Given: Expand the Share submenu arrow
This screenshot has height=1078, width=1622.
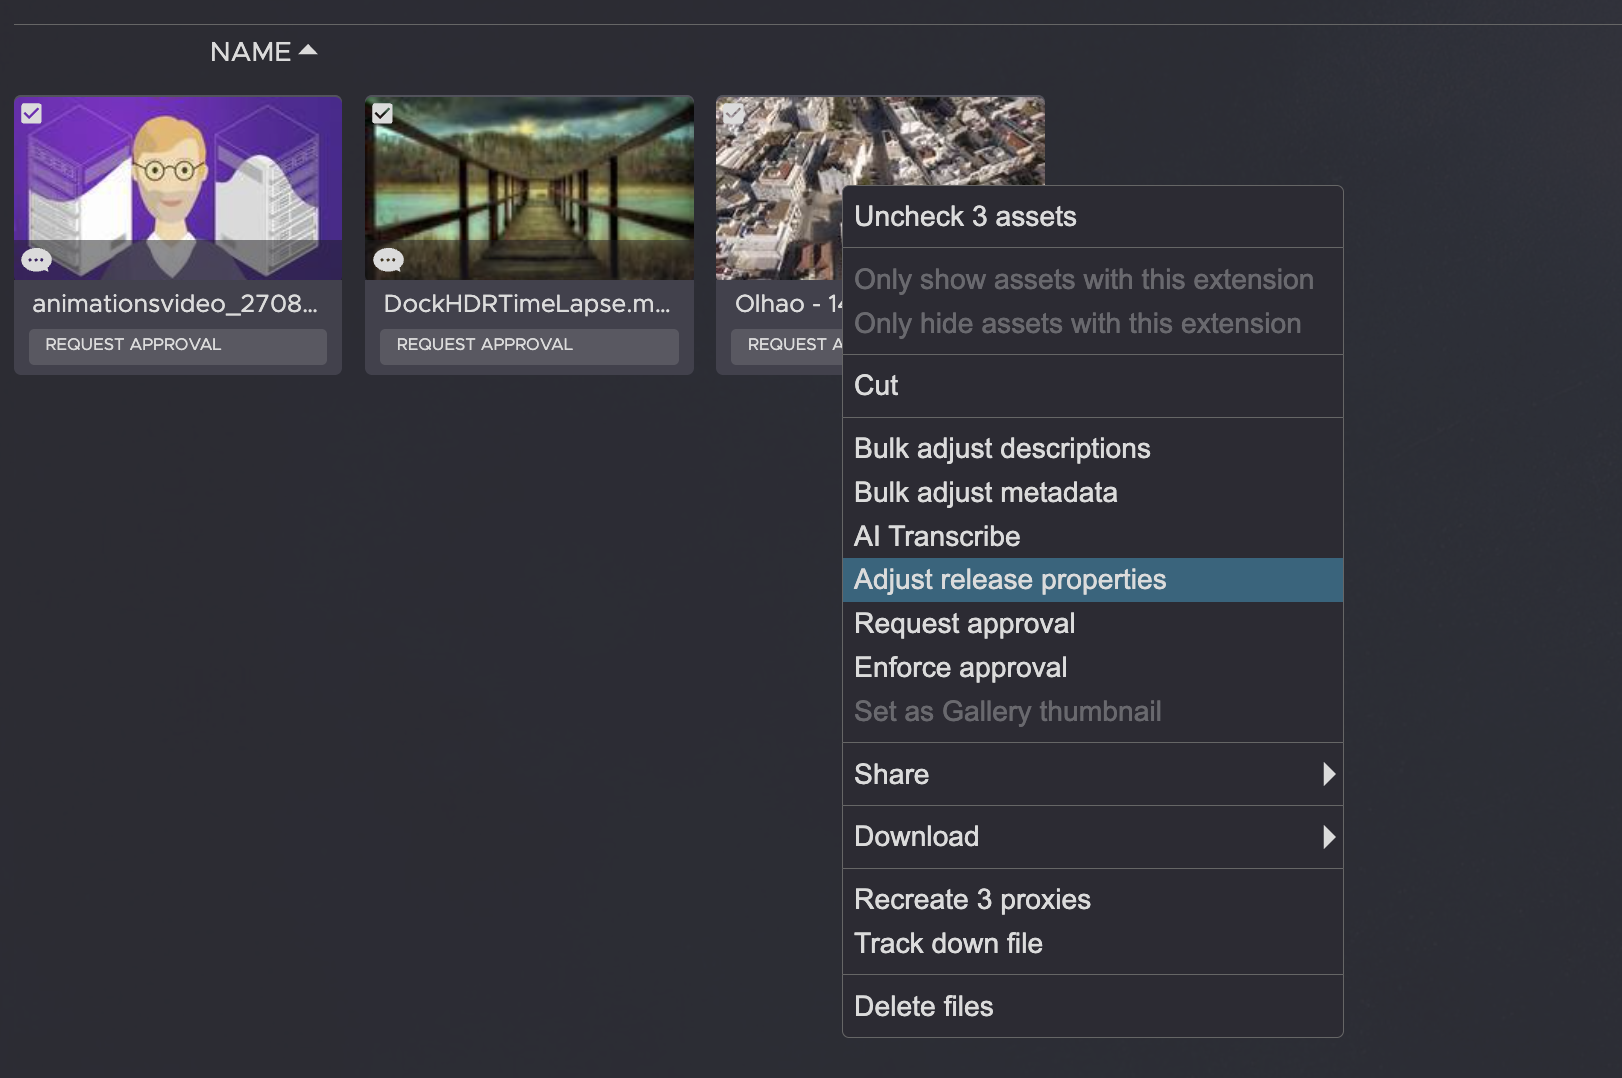Looking at the screenshot, I should [x=1328, y=774].
